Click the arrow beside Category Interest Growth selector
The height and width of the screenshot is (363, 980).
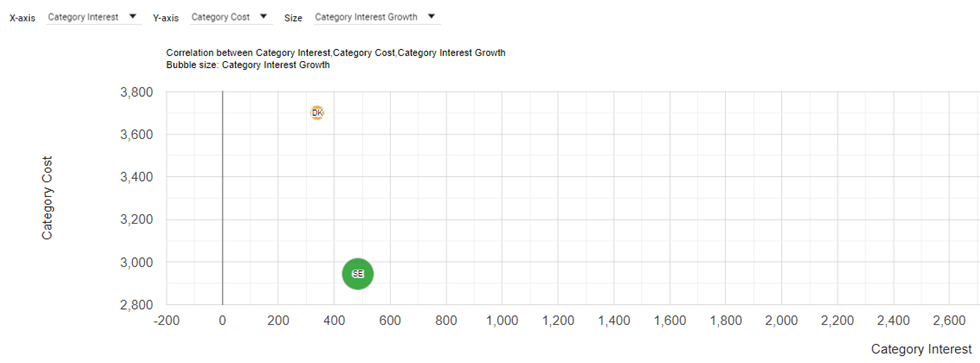pos(431,17)
